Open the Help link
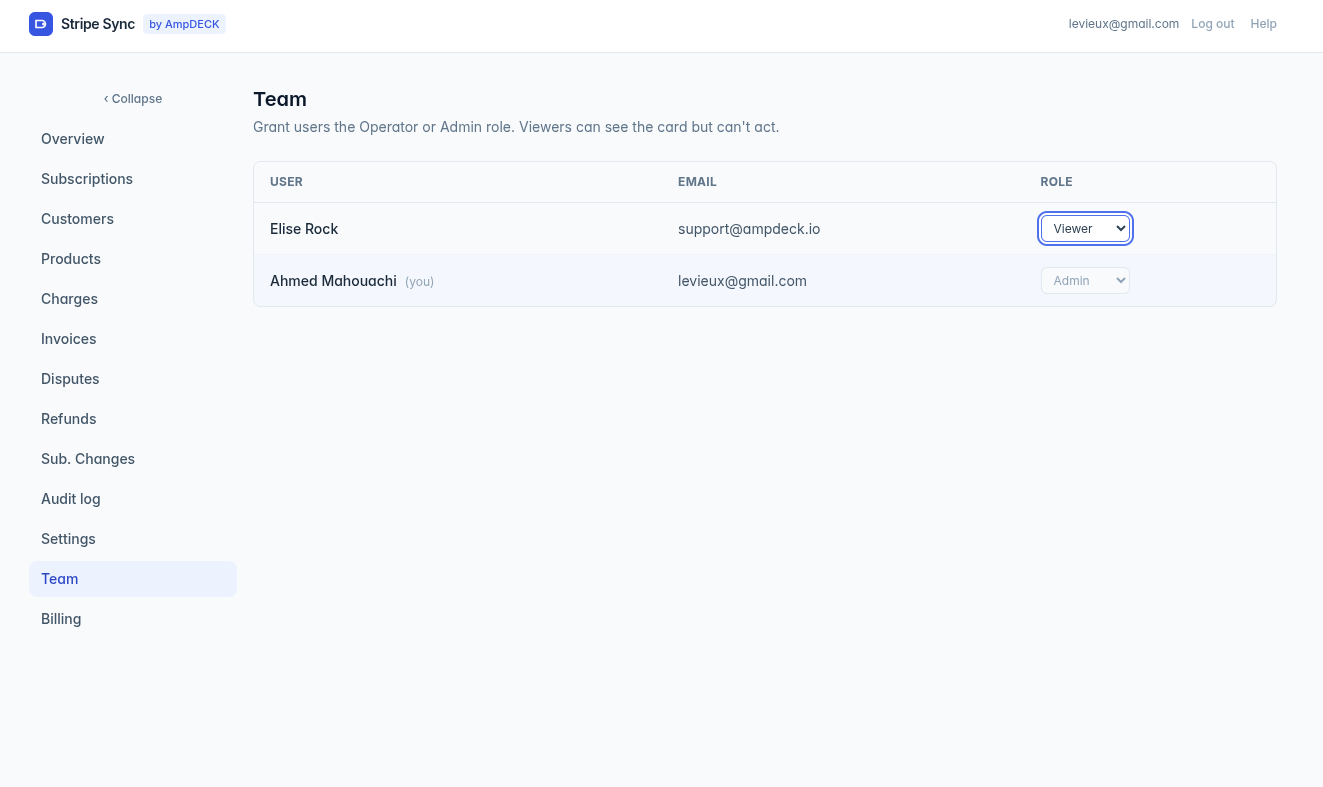 (1263, 24)
